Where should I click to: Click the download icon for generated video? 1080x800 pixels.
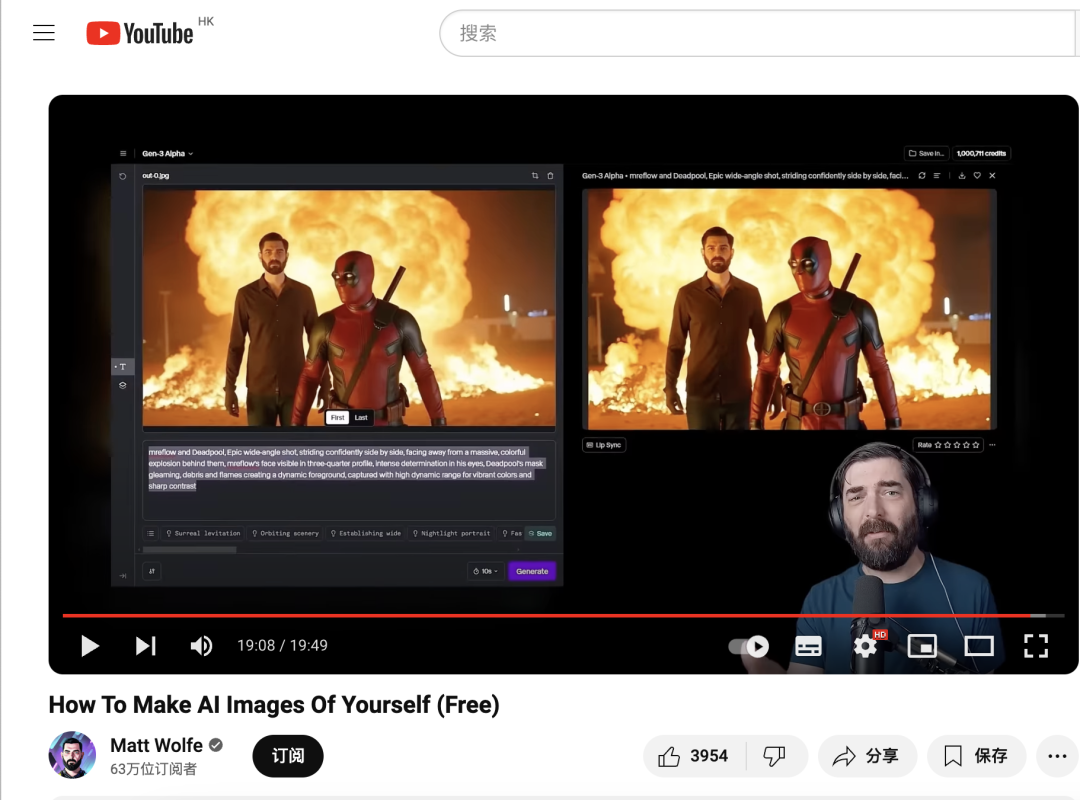962,176
